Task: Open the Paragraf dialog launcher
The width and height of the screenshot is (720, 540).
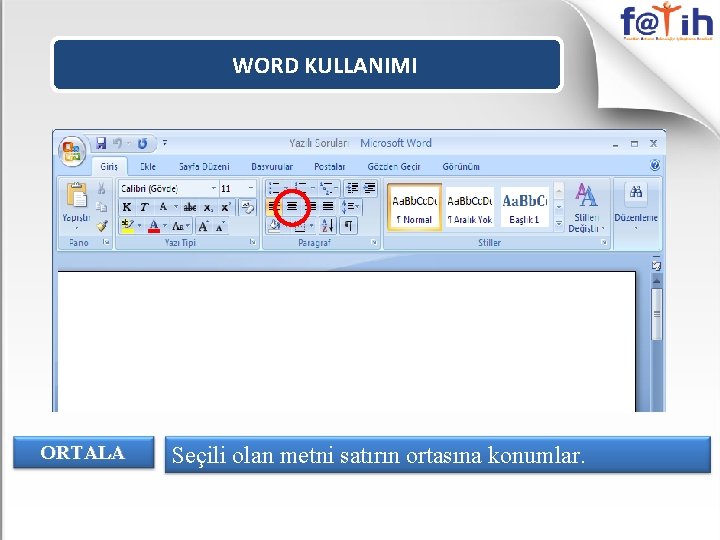Action: point(374,242)
